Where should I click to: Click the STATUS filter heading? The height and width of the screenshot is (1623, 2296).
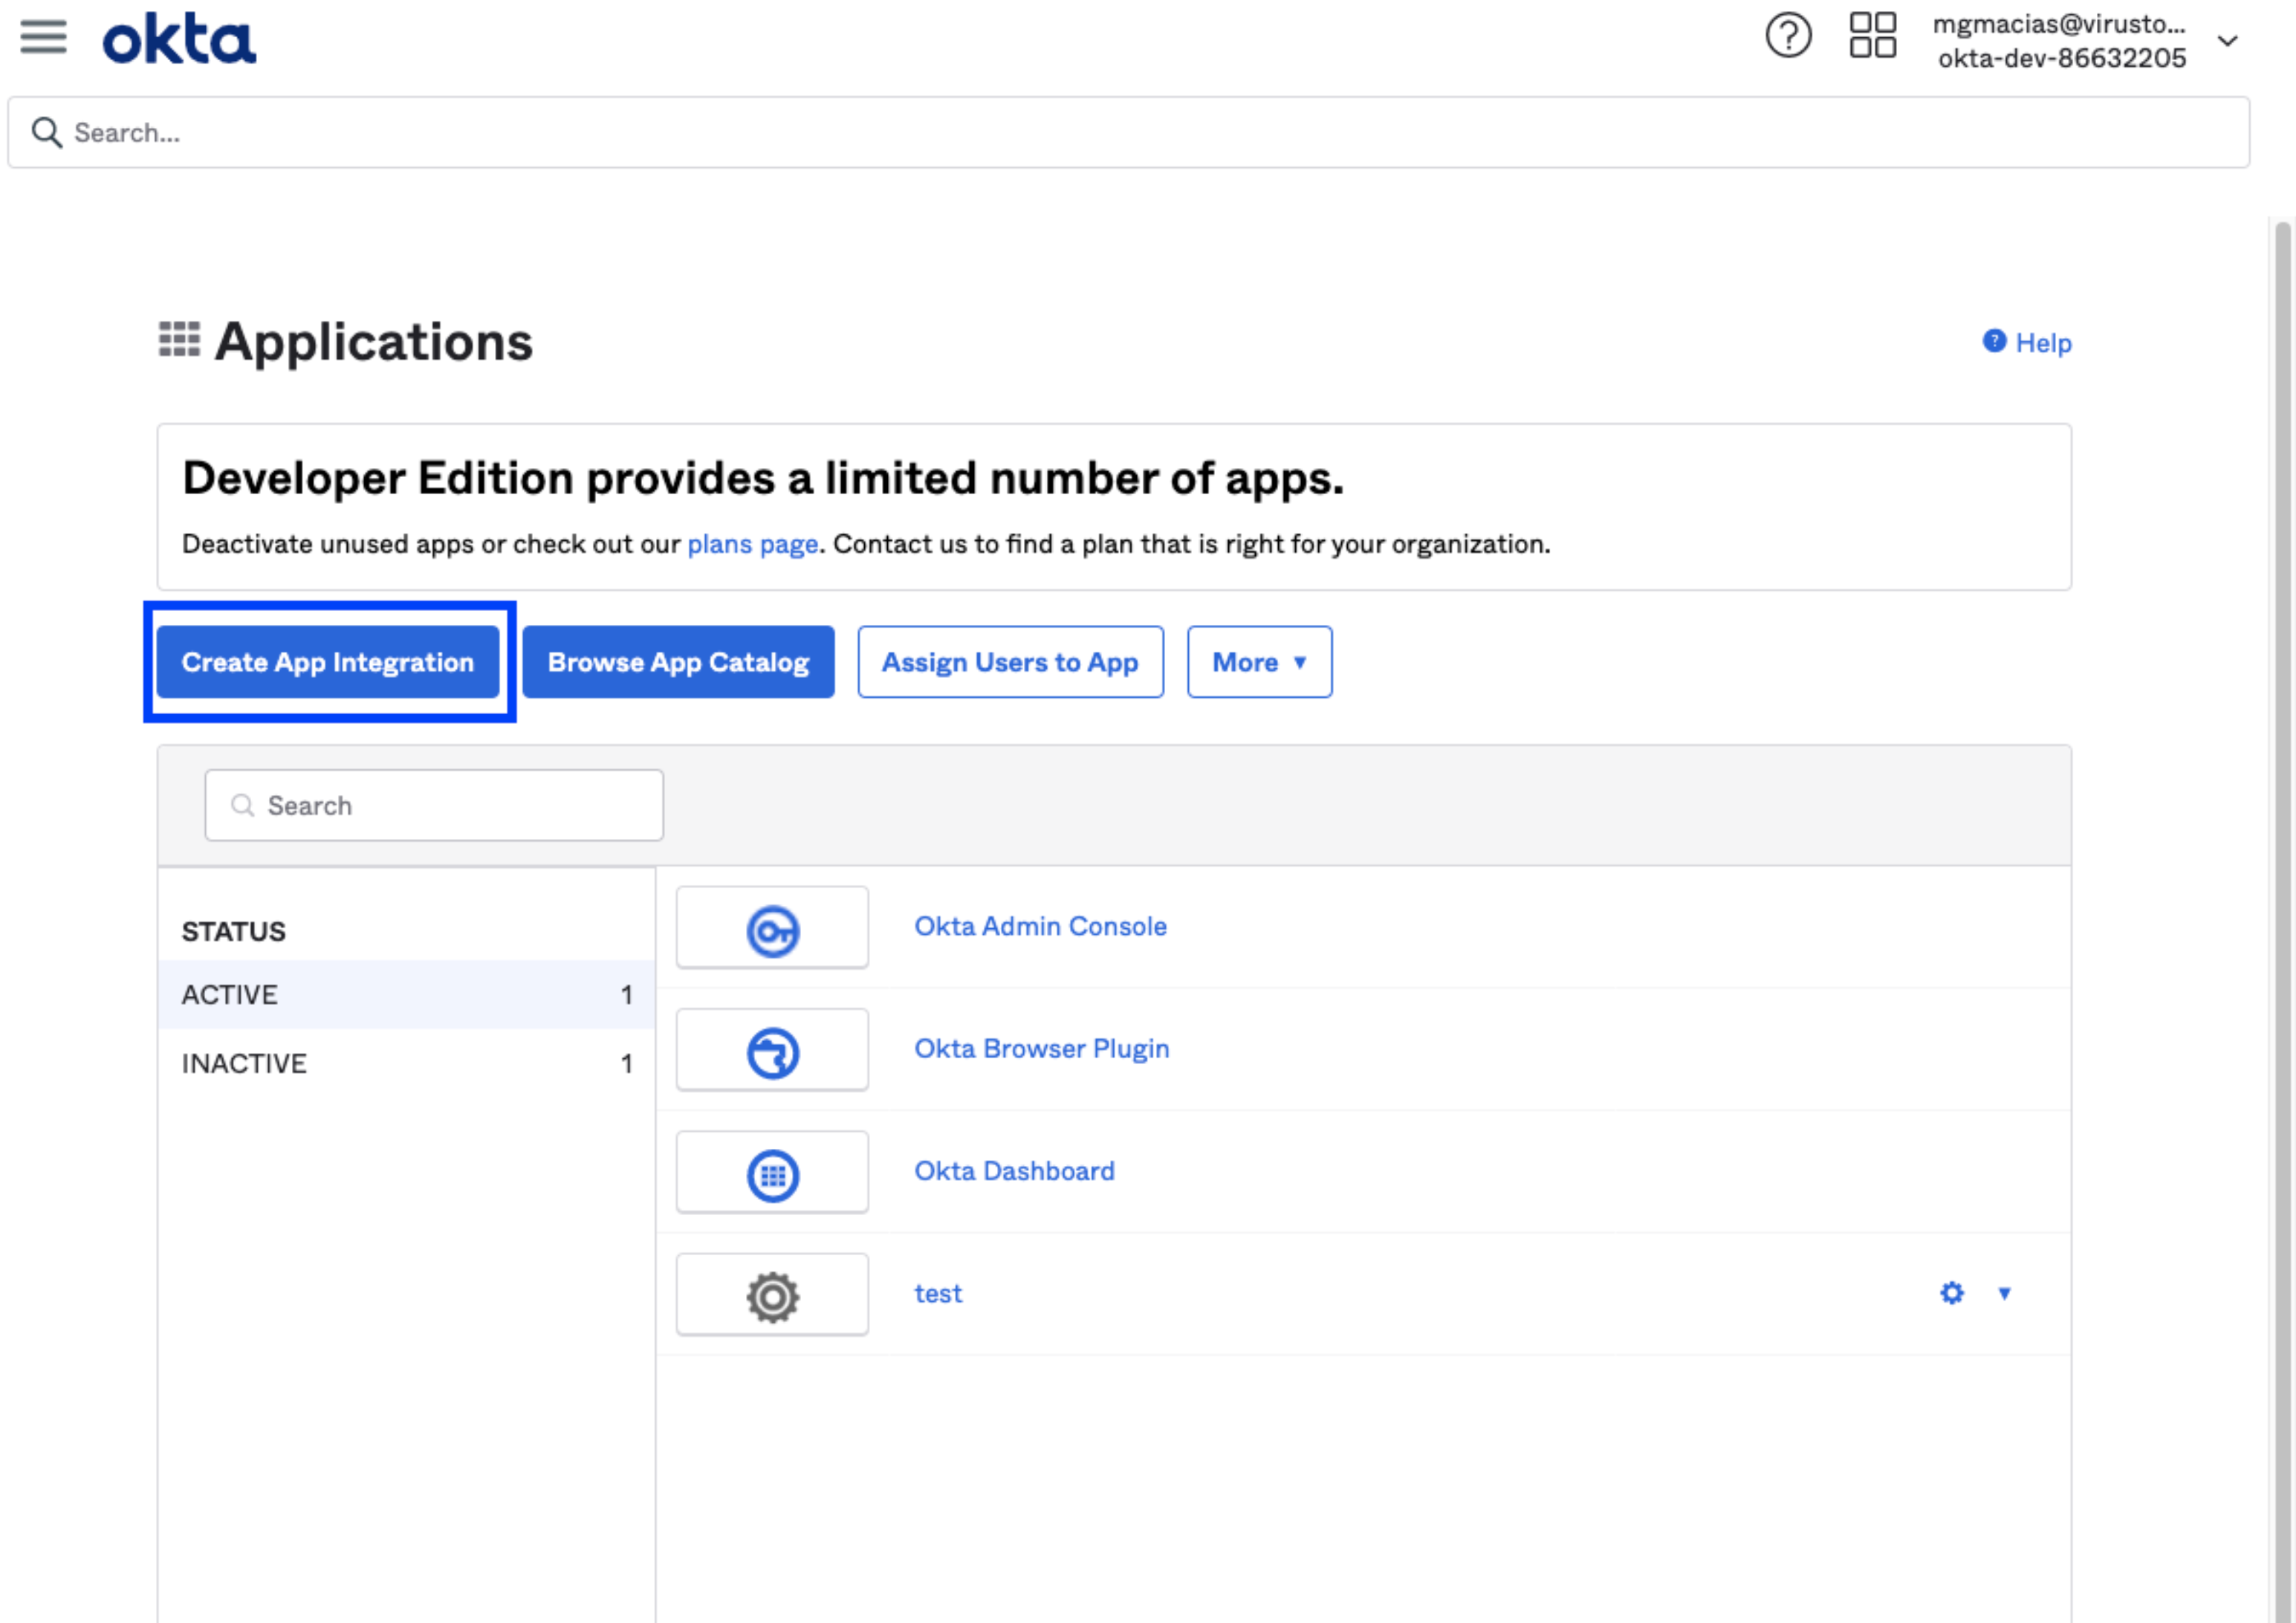click(233, 931)
